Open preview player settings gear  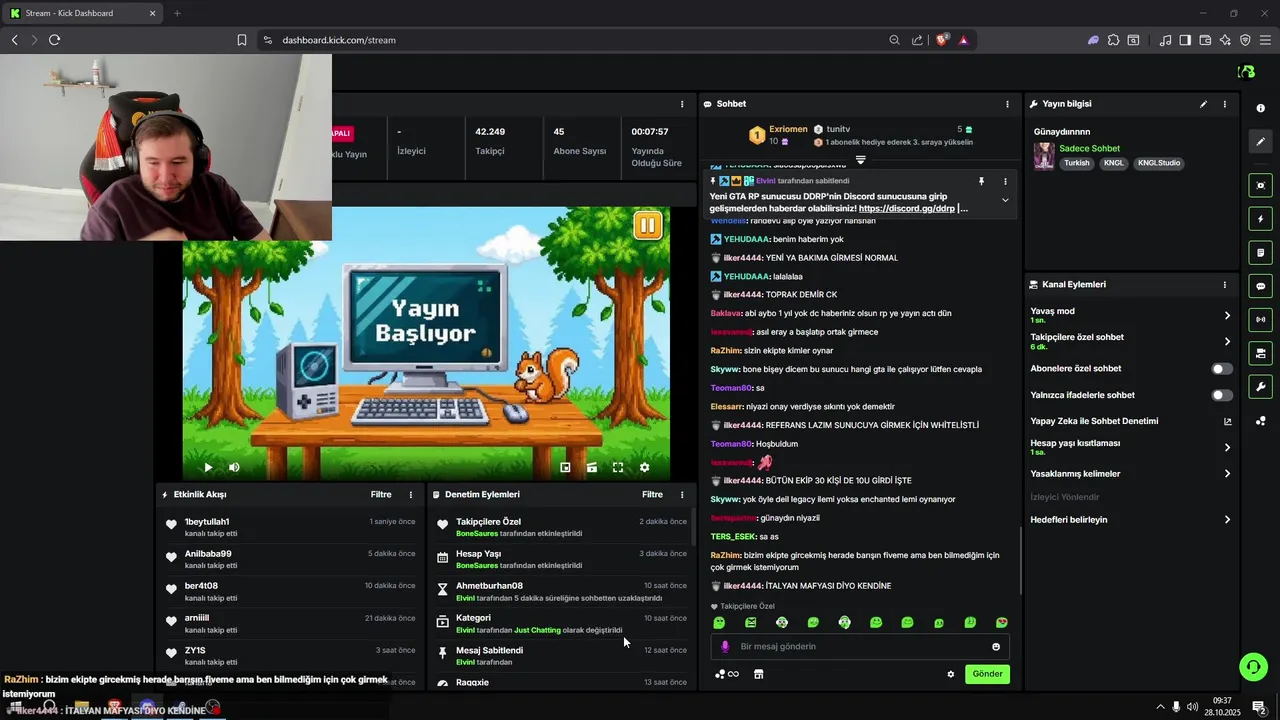[644, 467]
